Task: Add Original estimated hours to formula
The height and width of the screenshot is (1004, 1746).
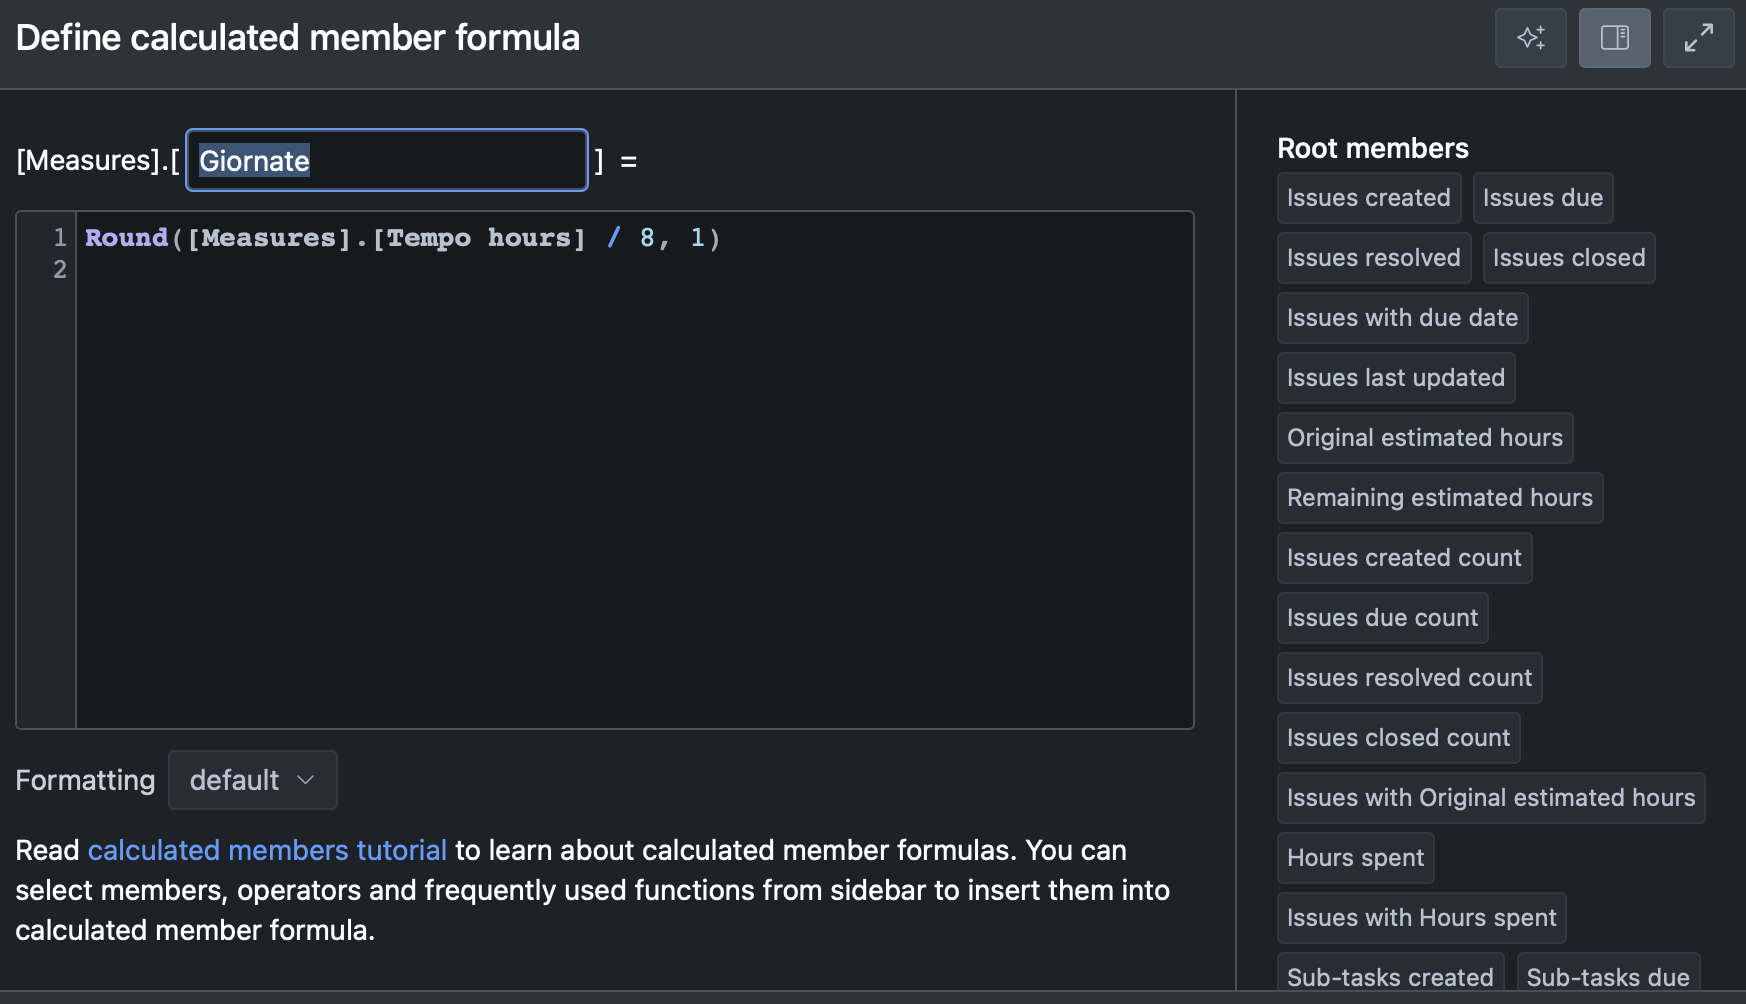Action: click(1424, 438)
